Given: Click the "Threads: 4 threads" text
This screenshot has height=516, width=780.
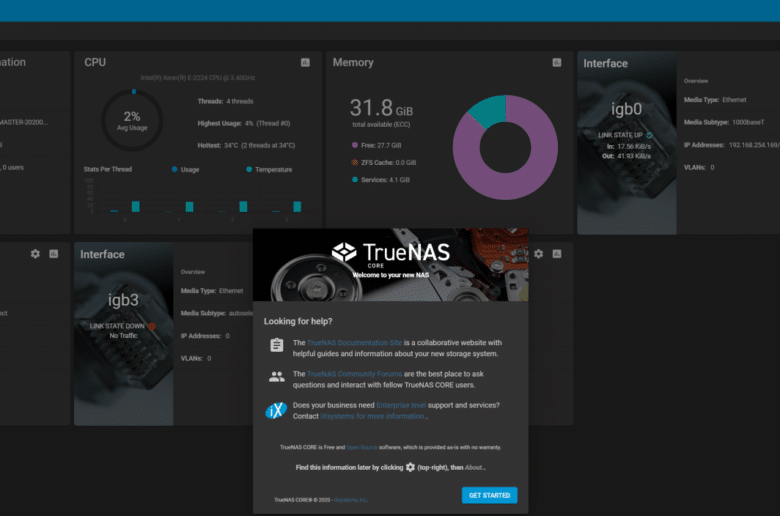Looking at the screenshot, I should pos(225,101).
